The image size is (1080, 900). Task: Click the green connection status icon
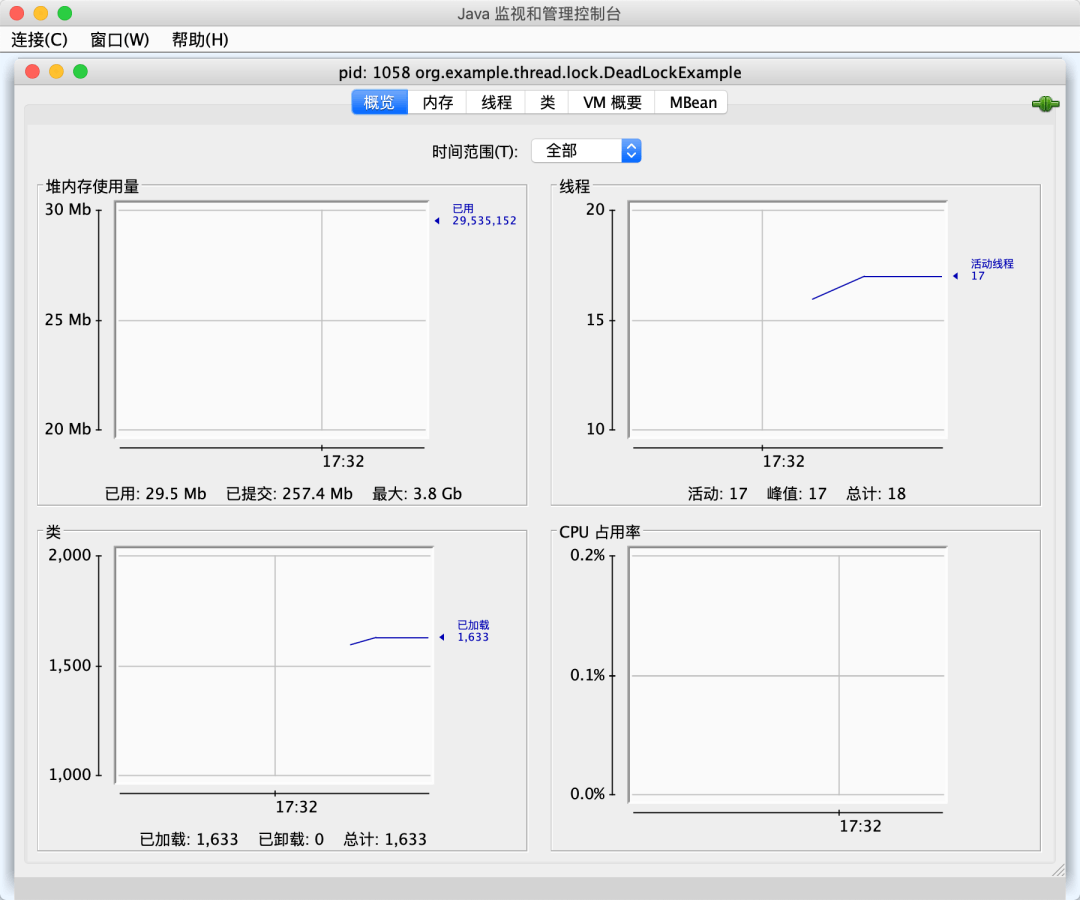click(1045, 104)
